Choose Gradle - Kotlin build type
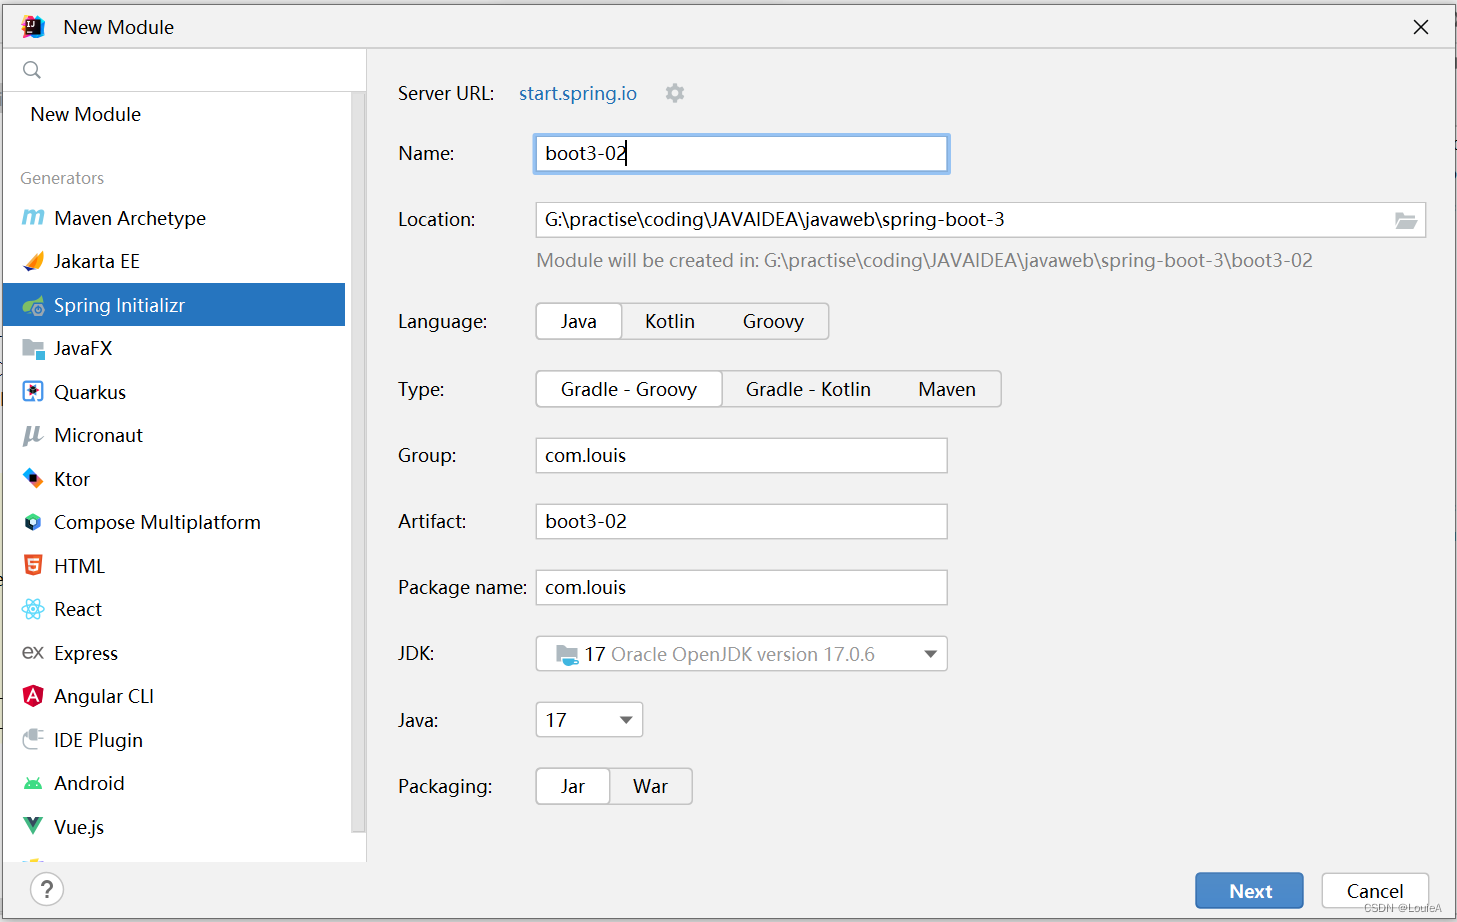This screenshot has height=922, width=1457. 808,389
